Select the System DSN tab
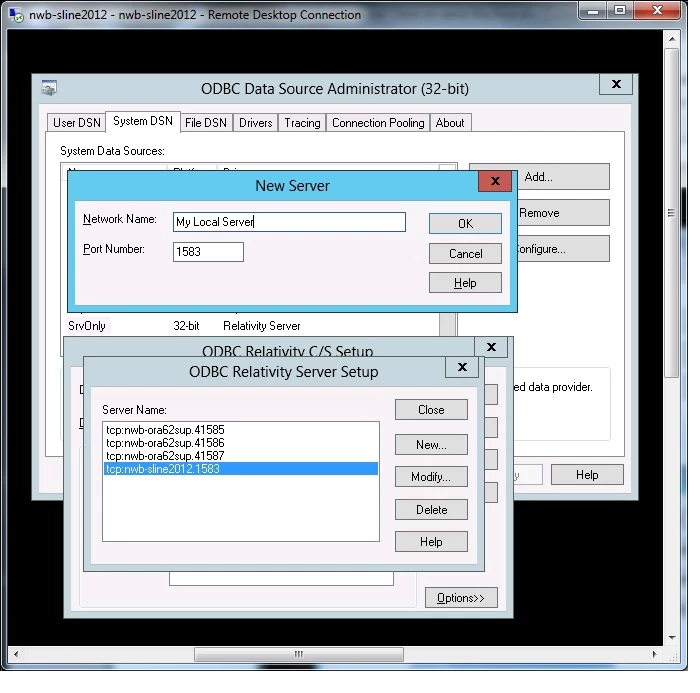The image size is (700, 693). [143, 121]
